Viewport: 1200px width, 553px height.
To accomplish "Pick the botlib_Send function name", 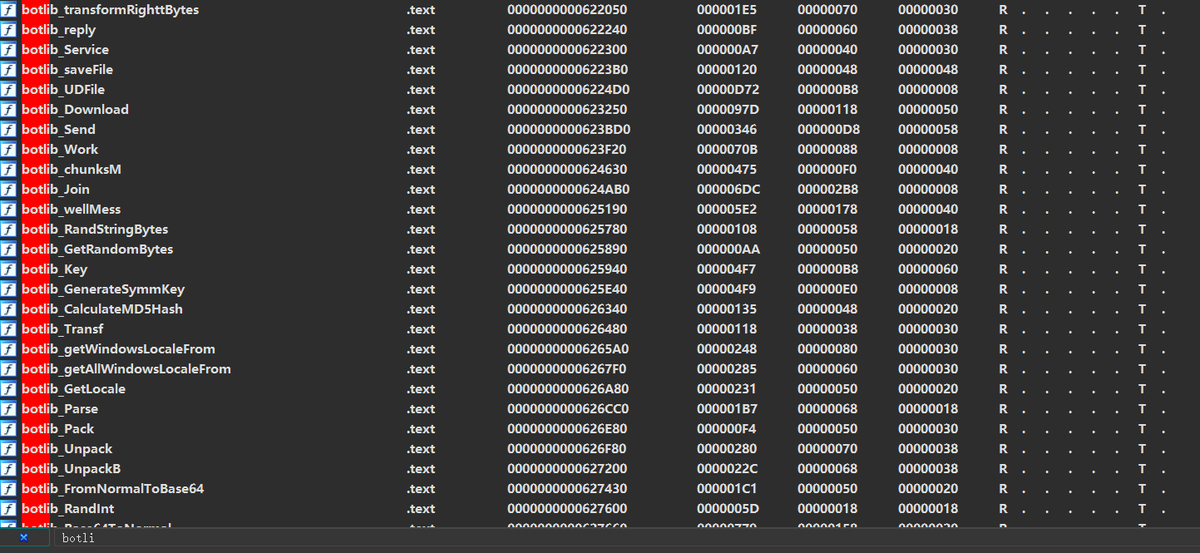I will 59,129.
